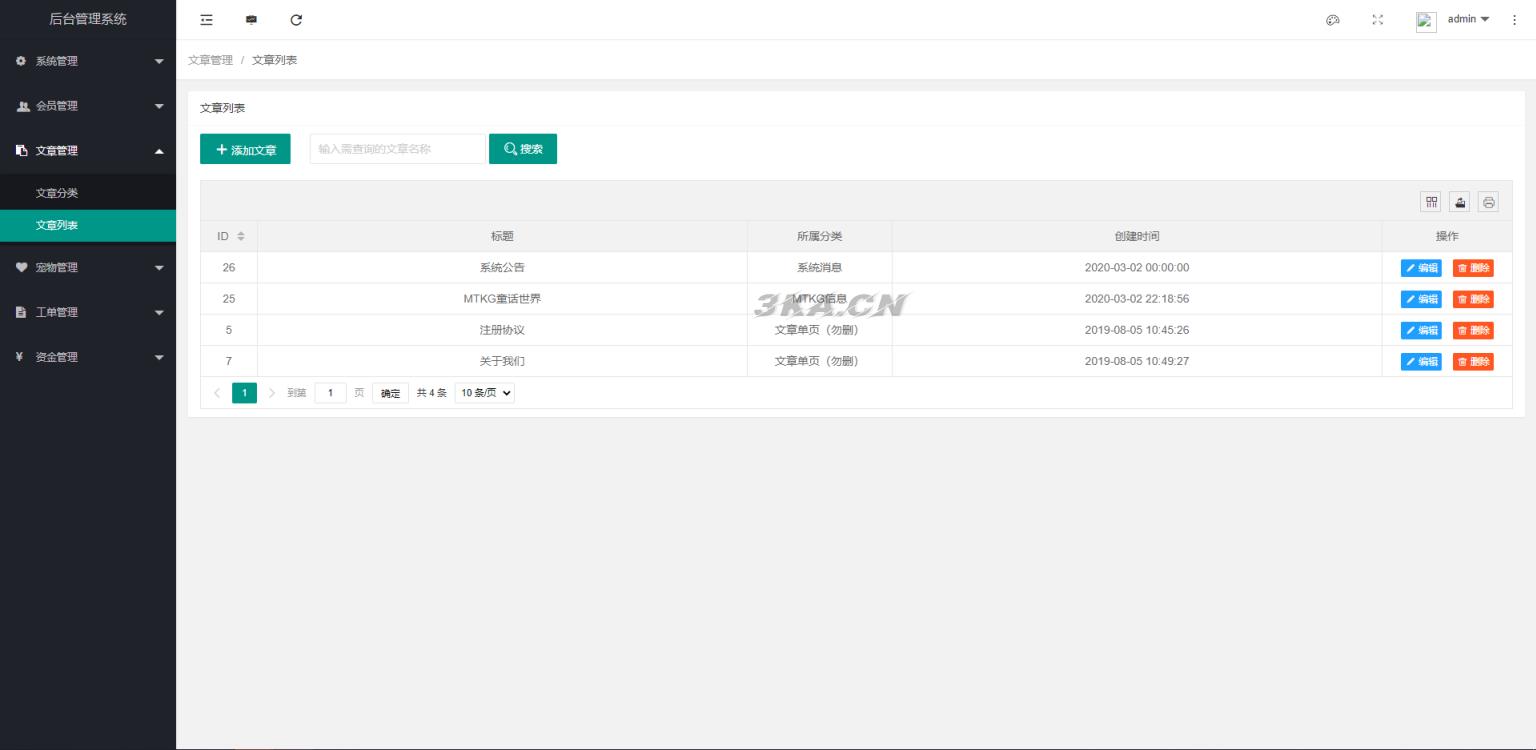Click the copy icon beside 文章管理
Viewport: 1536px width, 750px height.
(x=21, y=151)
